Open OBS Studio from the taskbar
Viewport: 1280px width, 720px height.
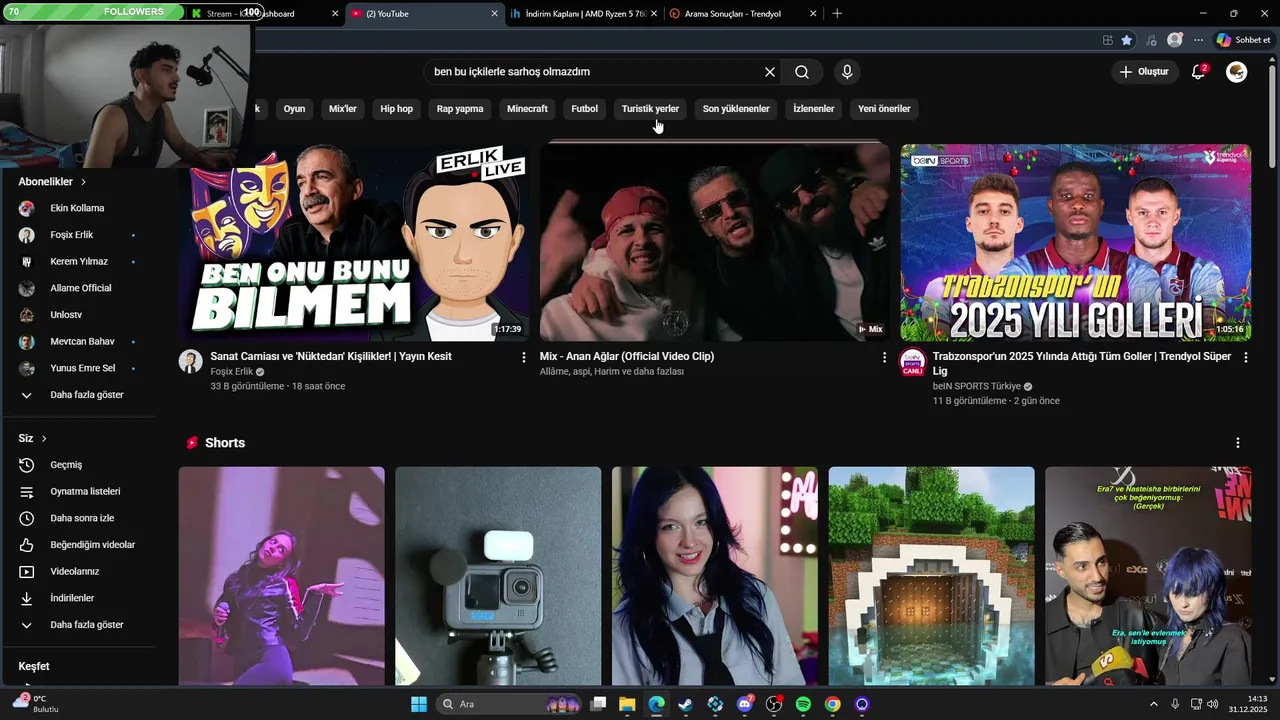pyautogui.click(x=774, y=704)
